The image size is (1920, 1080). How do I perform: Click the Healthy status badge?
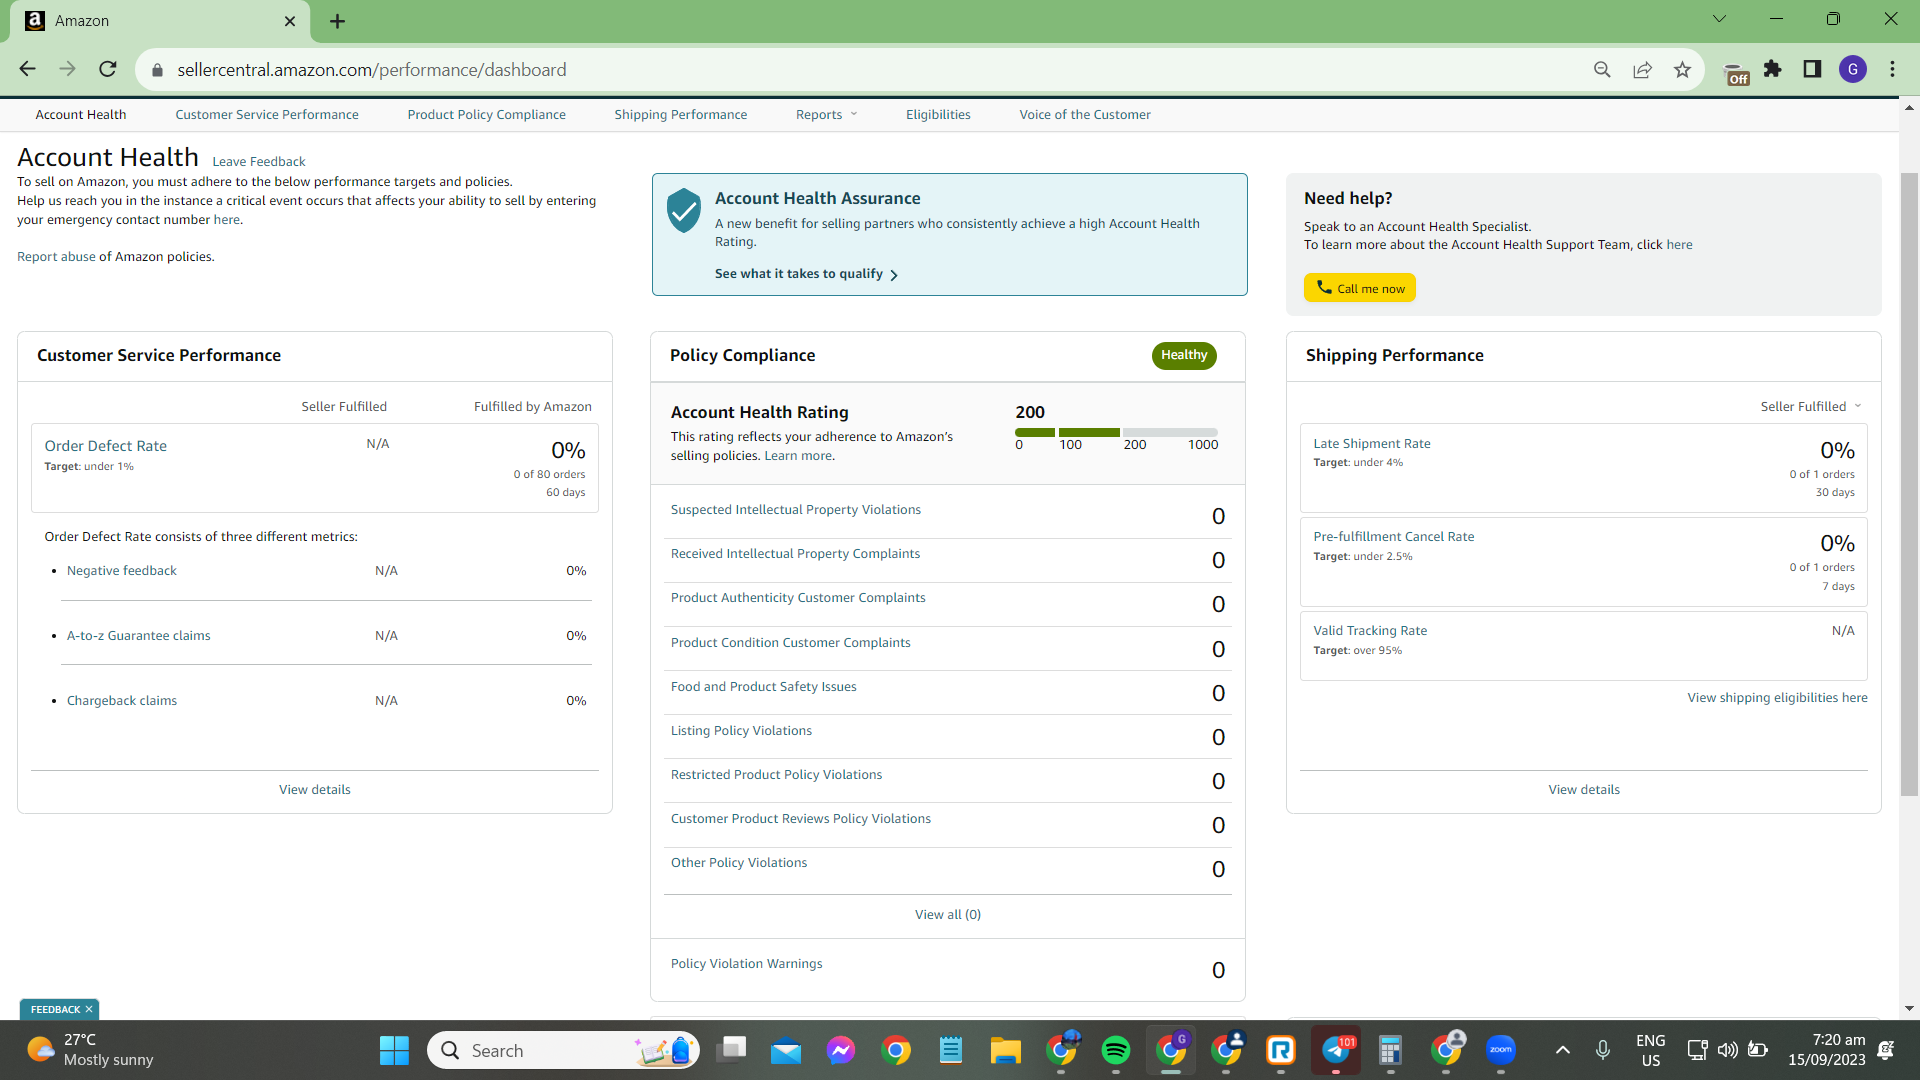(x=1184, y=356)
